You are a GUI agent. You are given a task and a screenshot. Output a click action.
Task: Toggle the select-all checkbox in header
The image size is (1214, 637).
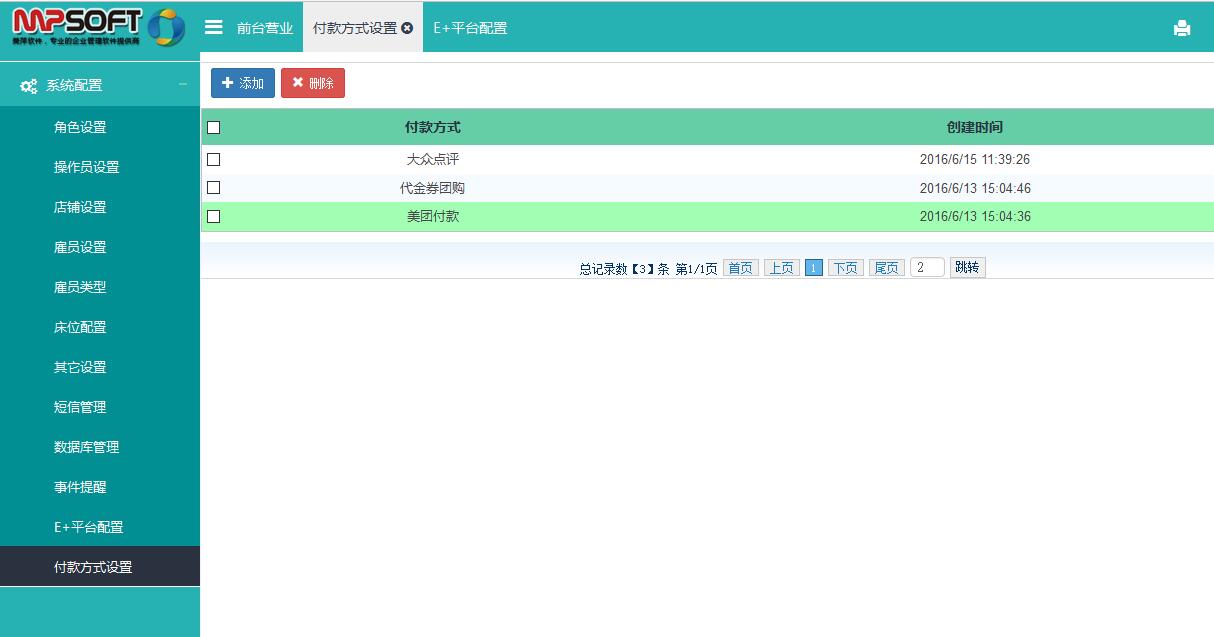tap(213, 127)
